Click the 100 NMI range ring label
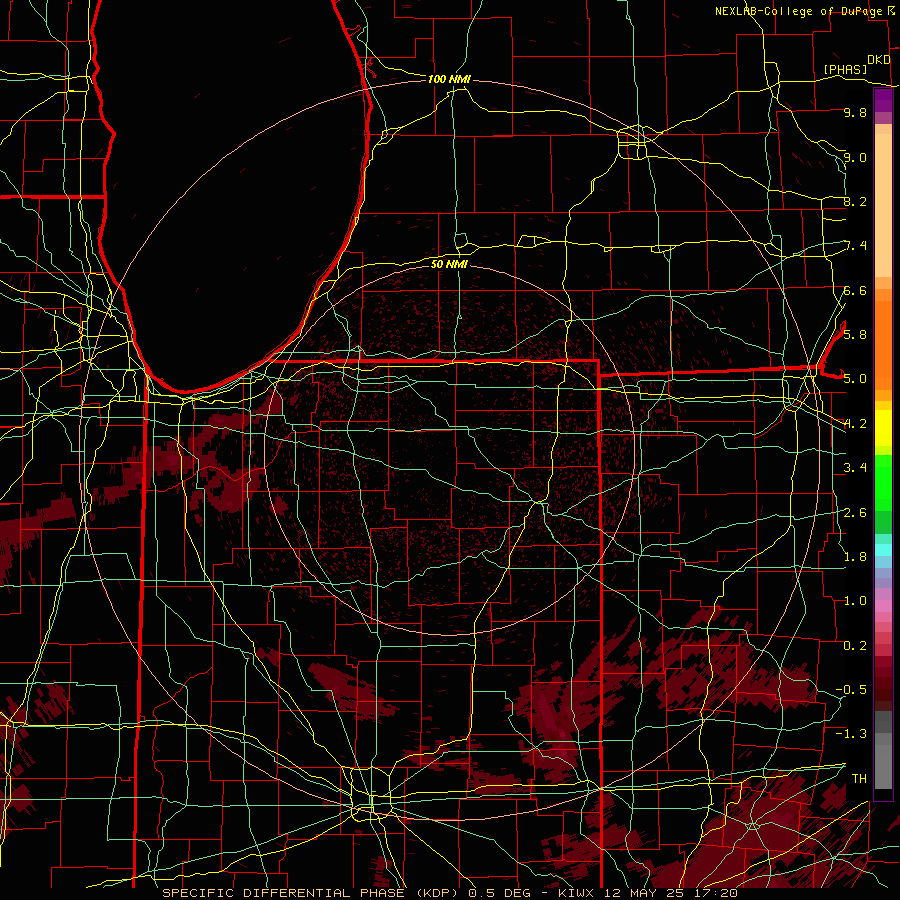The height and width of the screenshot is (900, 900). 449,79
